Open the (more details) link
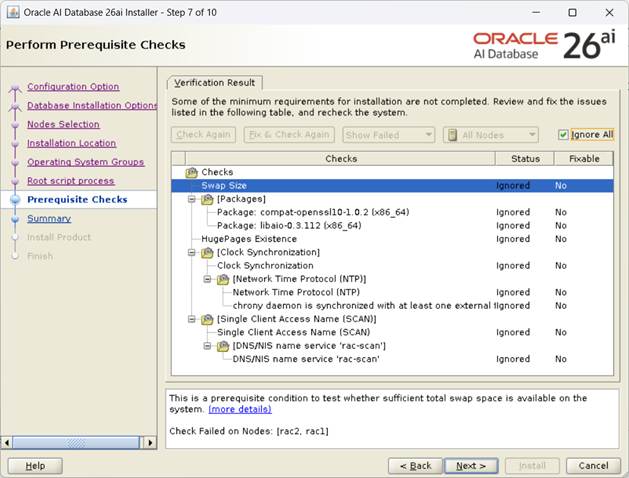 click(x=240, y=409)
